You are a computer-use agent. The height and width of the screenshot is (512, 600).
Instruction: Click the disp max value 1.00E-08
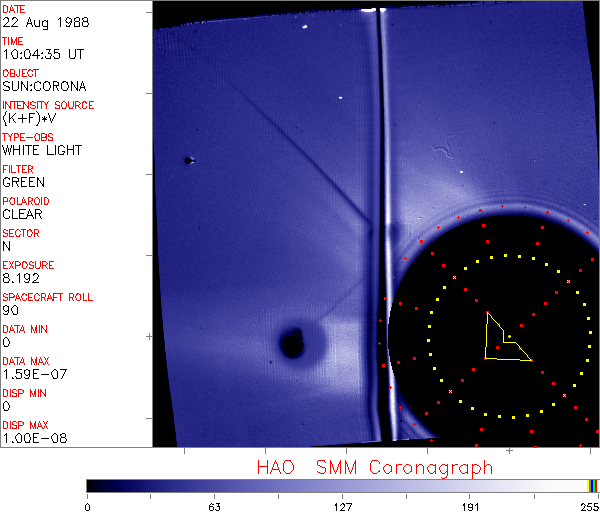click(x=30, y=438)
